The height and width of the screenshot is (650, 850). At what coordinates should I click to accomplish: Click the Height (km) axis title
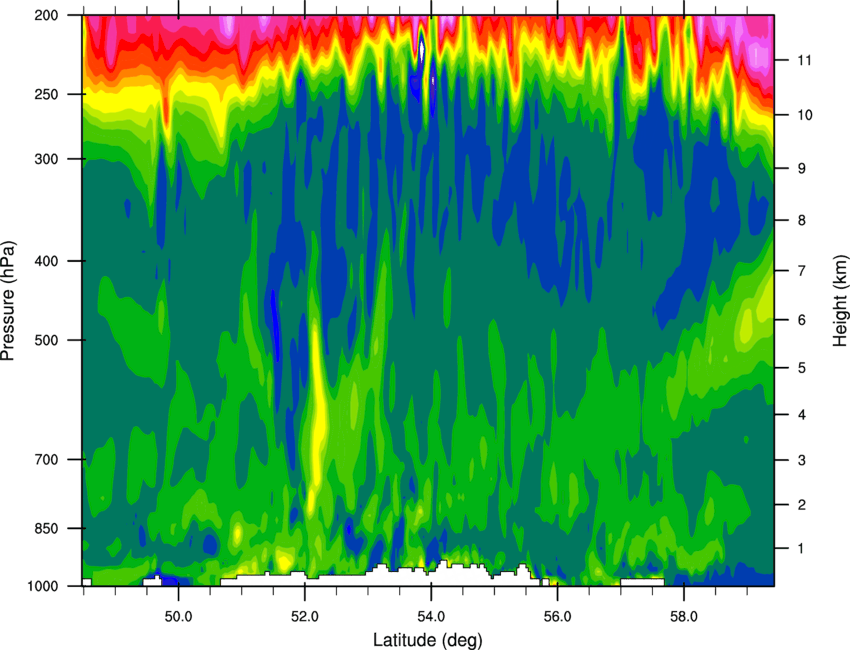pos(839,301)
